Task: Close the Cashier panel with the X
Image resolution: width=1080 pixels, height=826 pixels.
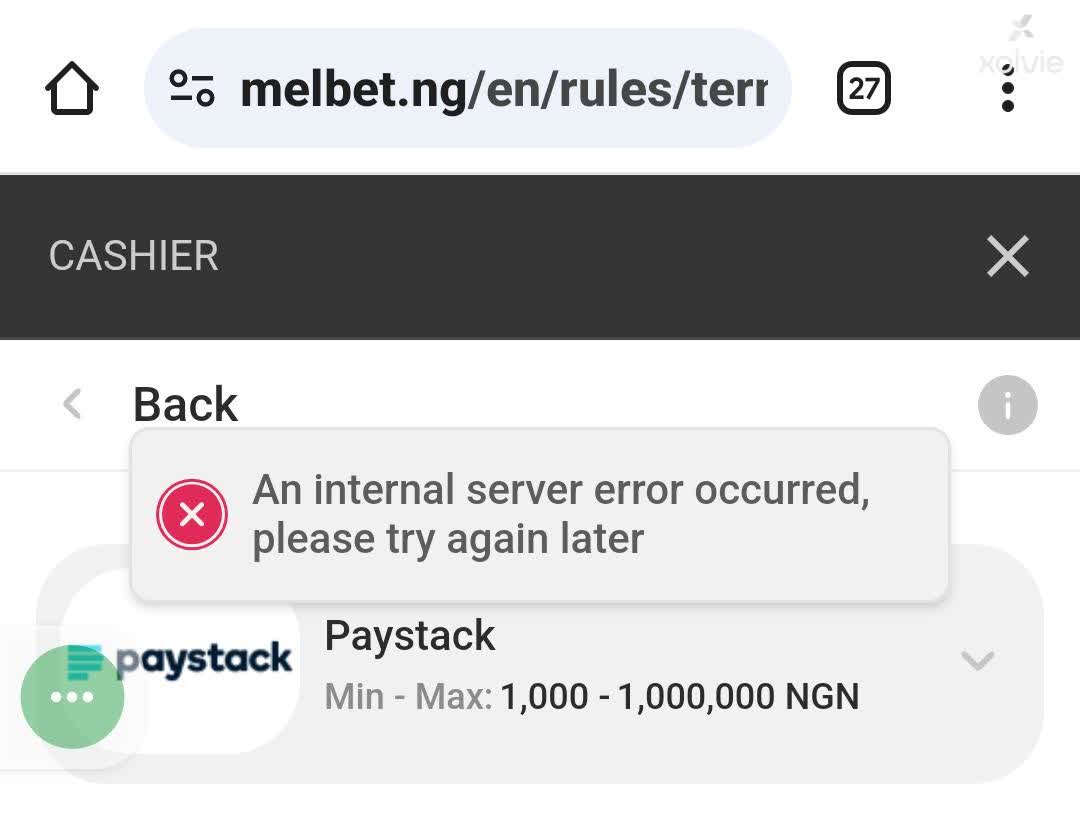Action: pos(1007,257)
